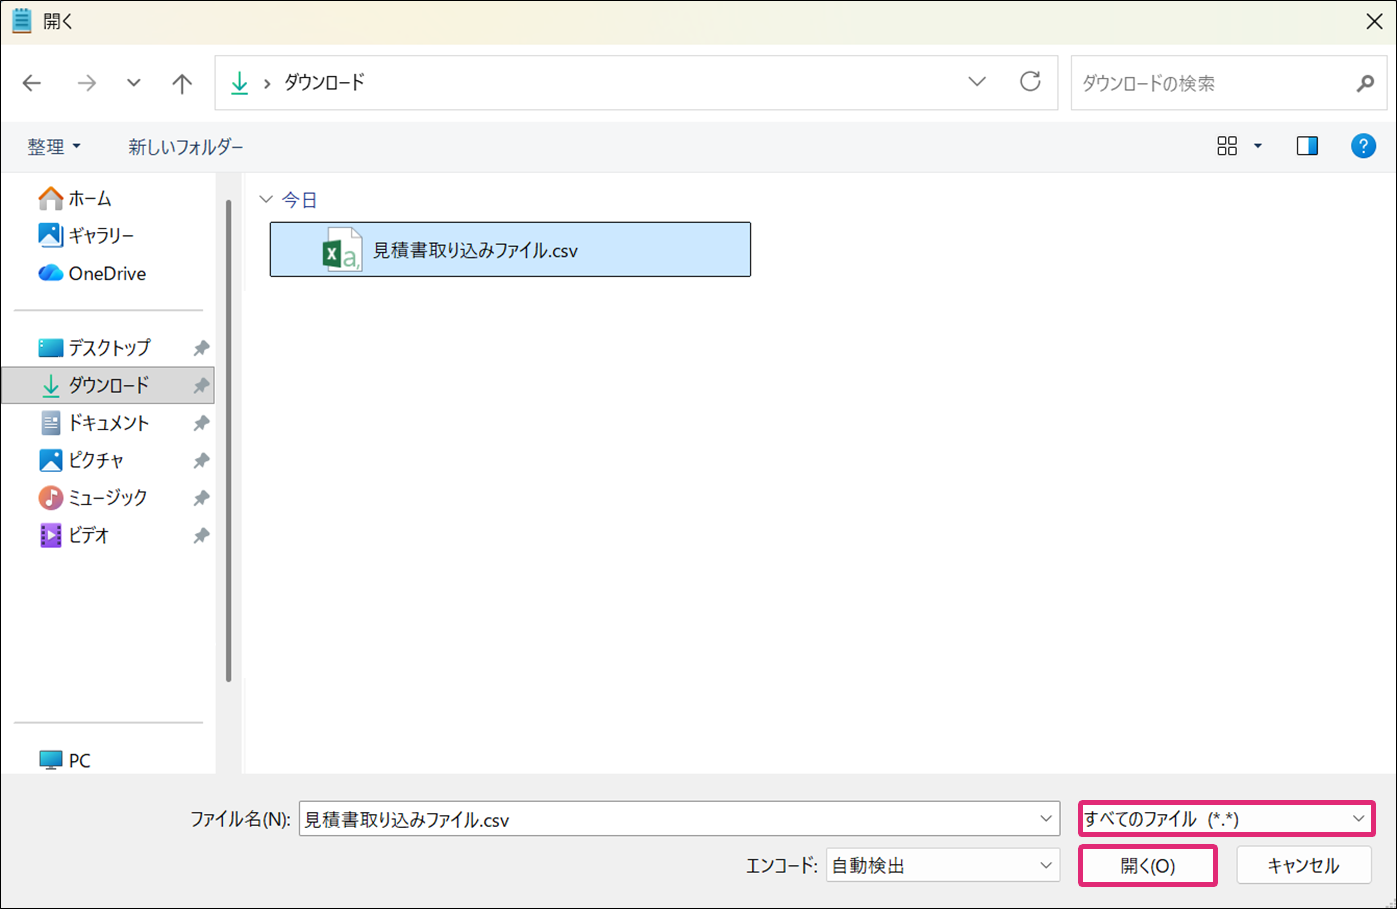
Task: Open the help question mark icon
Action: [x=1362, y=146]
